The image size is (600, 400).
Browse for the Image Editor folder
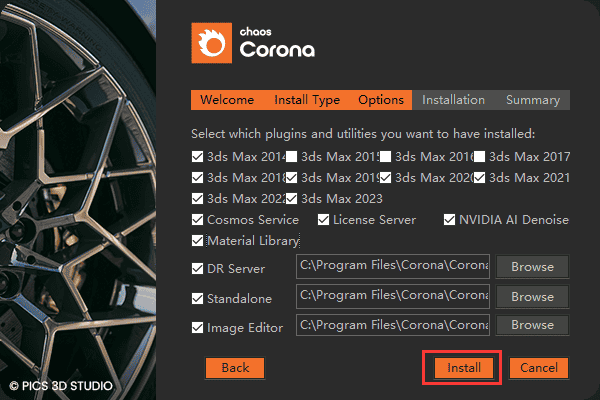532,326
